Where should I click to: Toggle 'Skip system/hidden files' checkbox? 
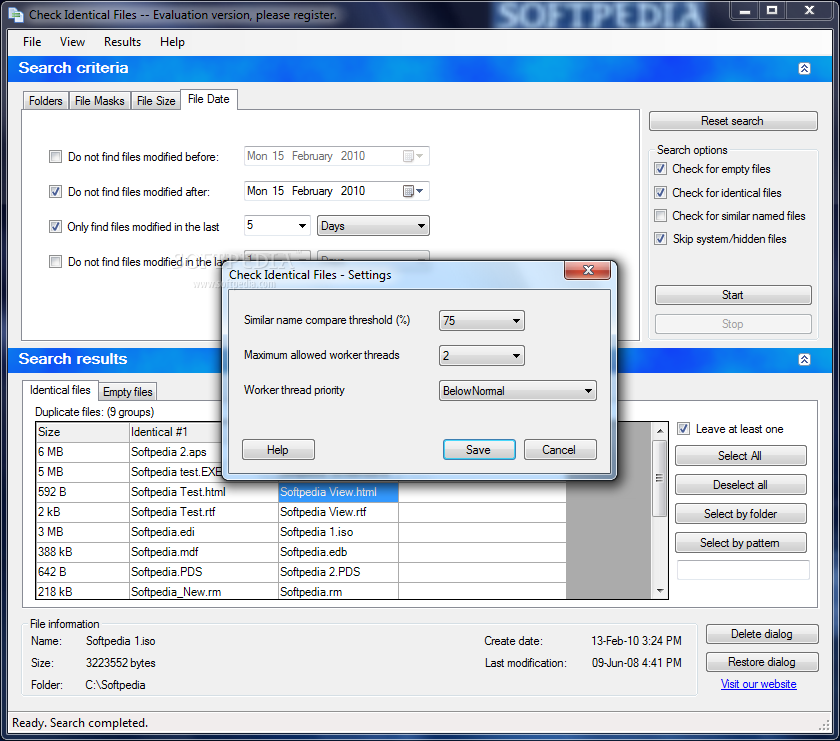661,238
